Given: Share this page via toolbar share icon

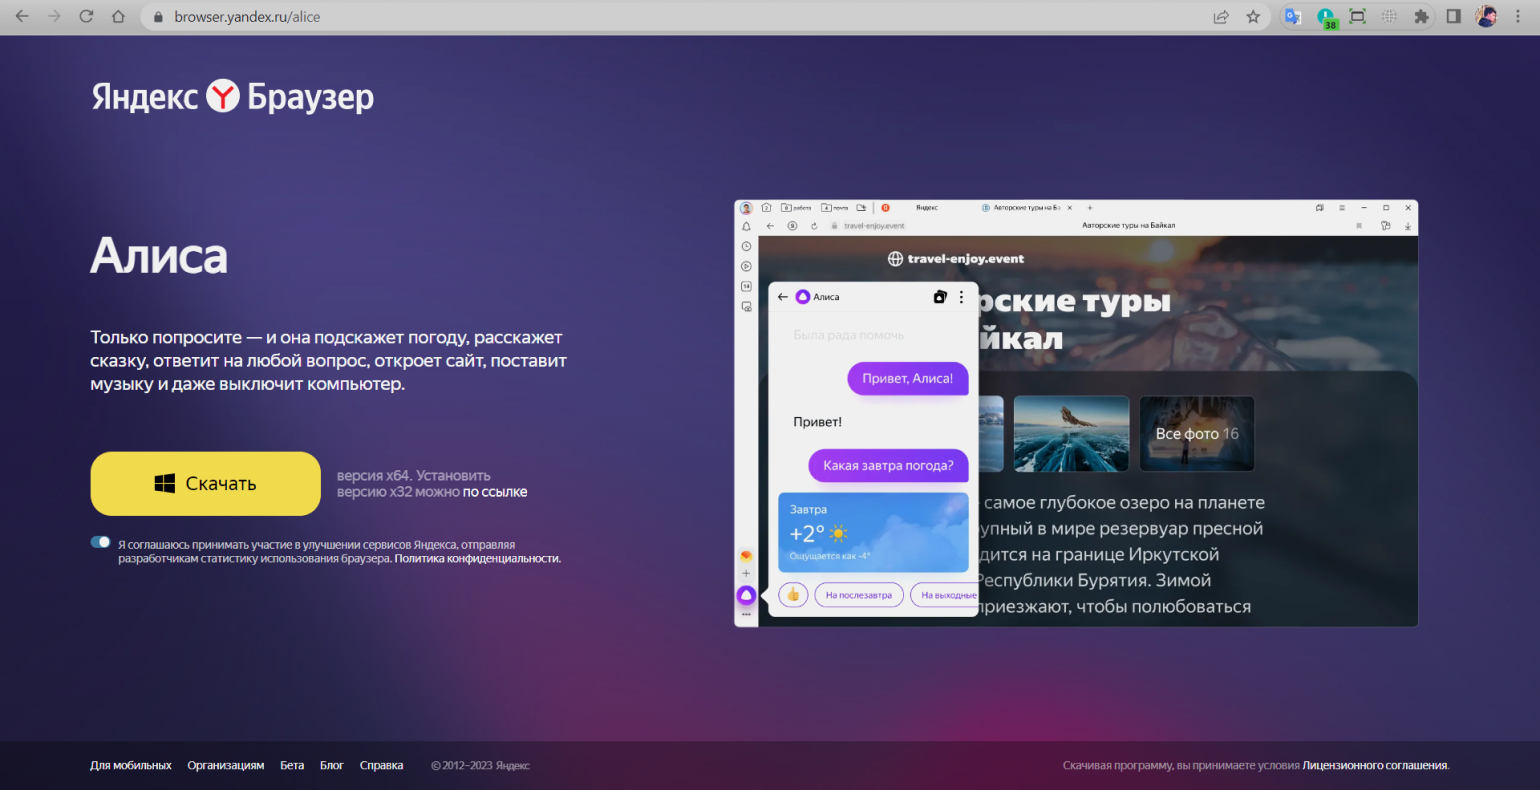Looking at the screenshot, I should coord(1221,17).
